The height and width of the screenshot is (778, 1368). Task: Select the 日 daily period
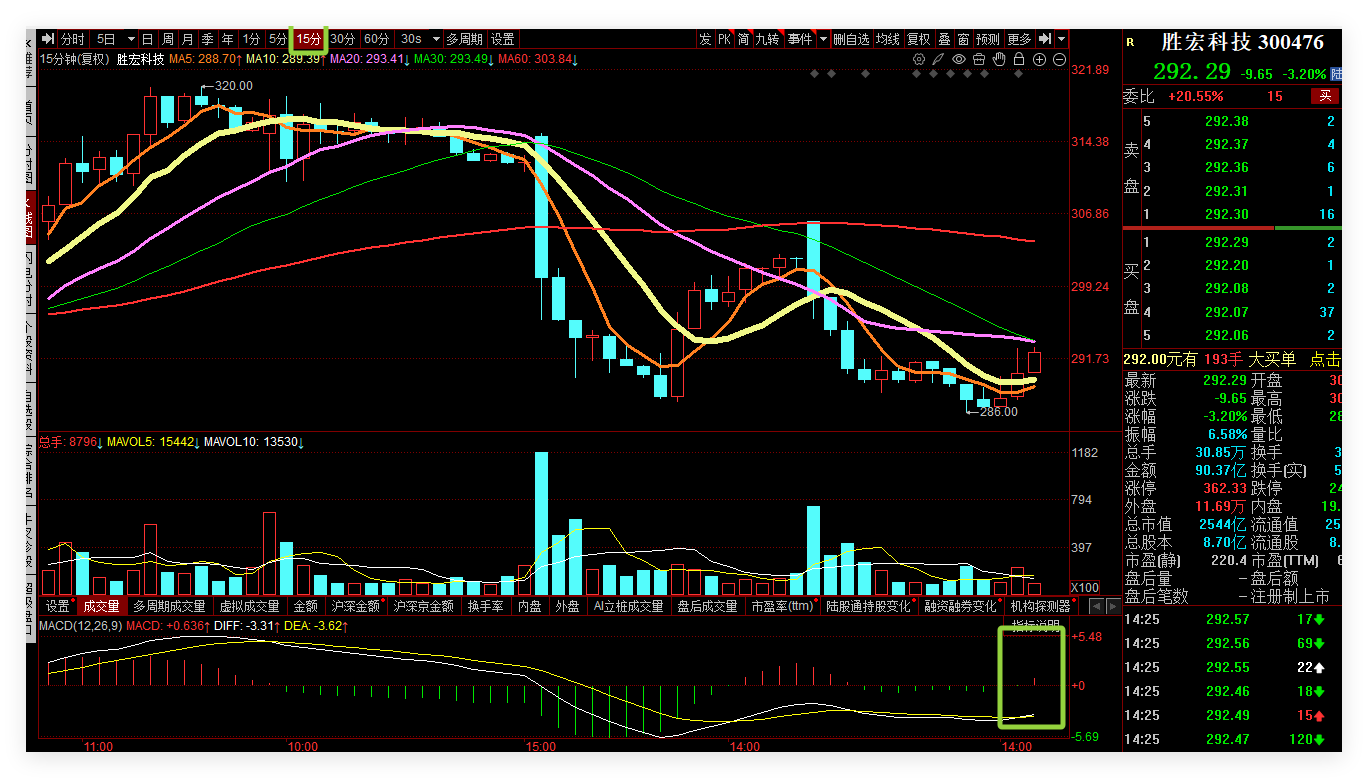(147, 39)
